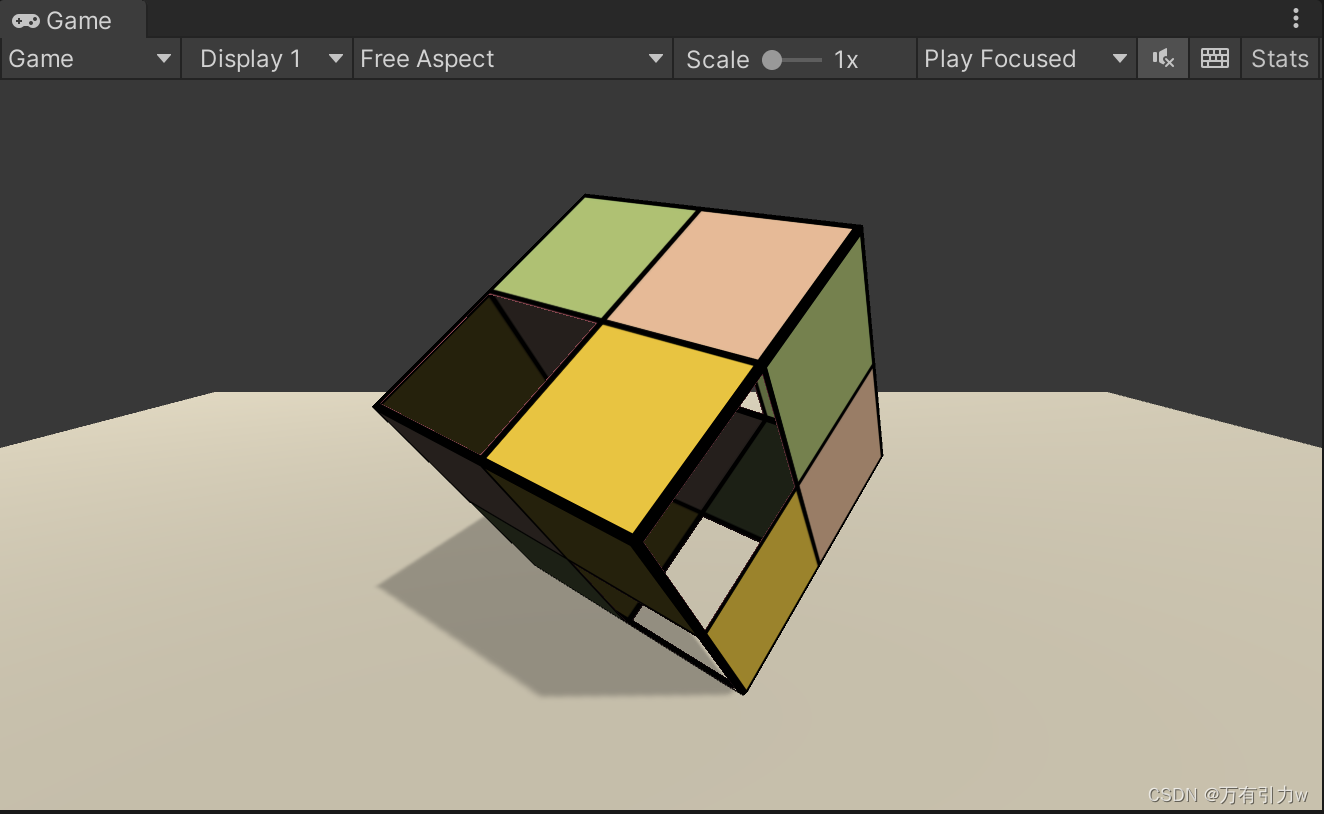Image resolution: width=1324 pixels, height=814 pixels.
Task: Open the Free Aspect resolution dropdown
Action: click(513, 59)
